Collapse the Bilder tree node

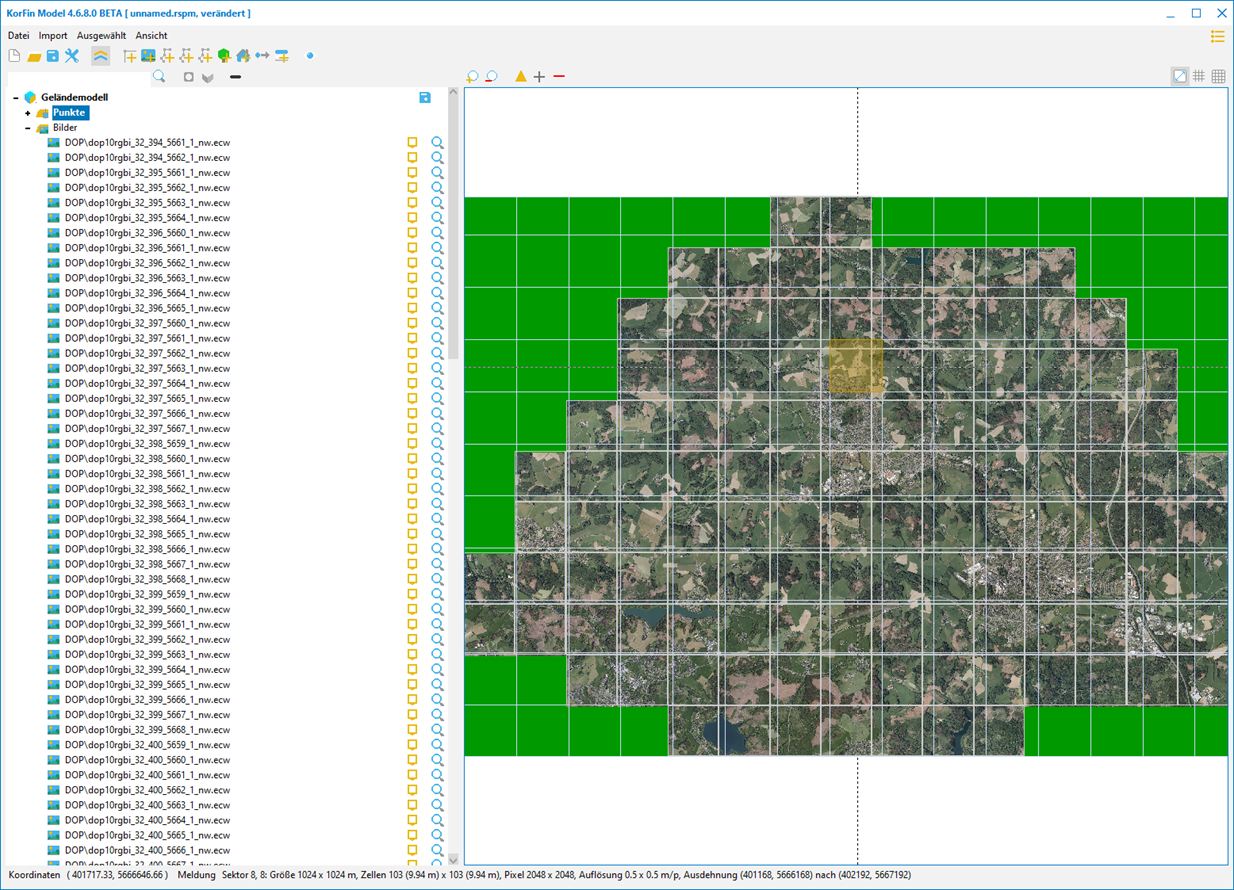click(x=28, y=128)
